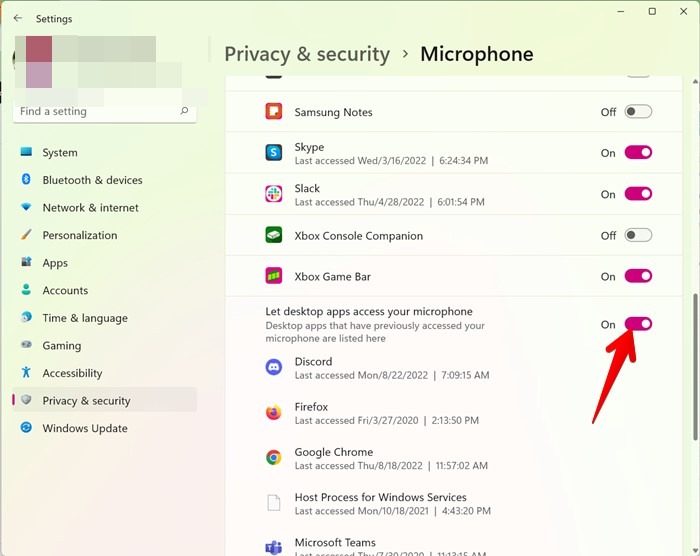Click the Xbox Console Companion icon
700x556 pixels.
point(273,236)
